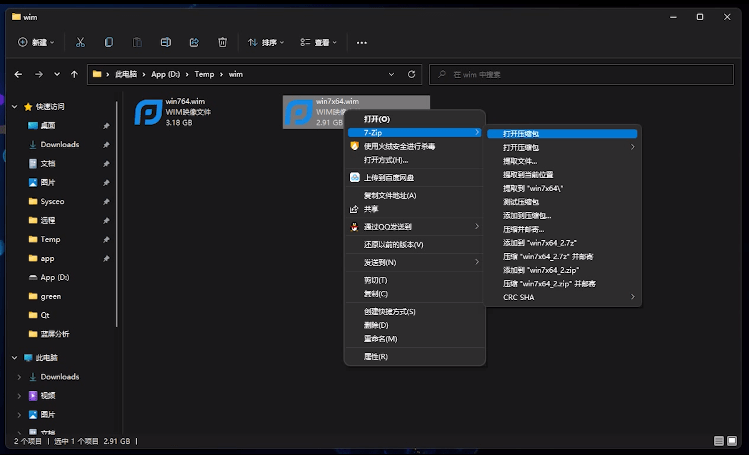
Task: Choose 剪切(T) in the context menu
Action: [415, 280]
